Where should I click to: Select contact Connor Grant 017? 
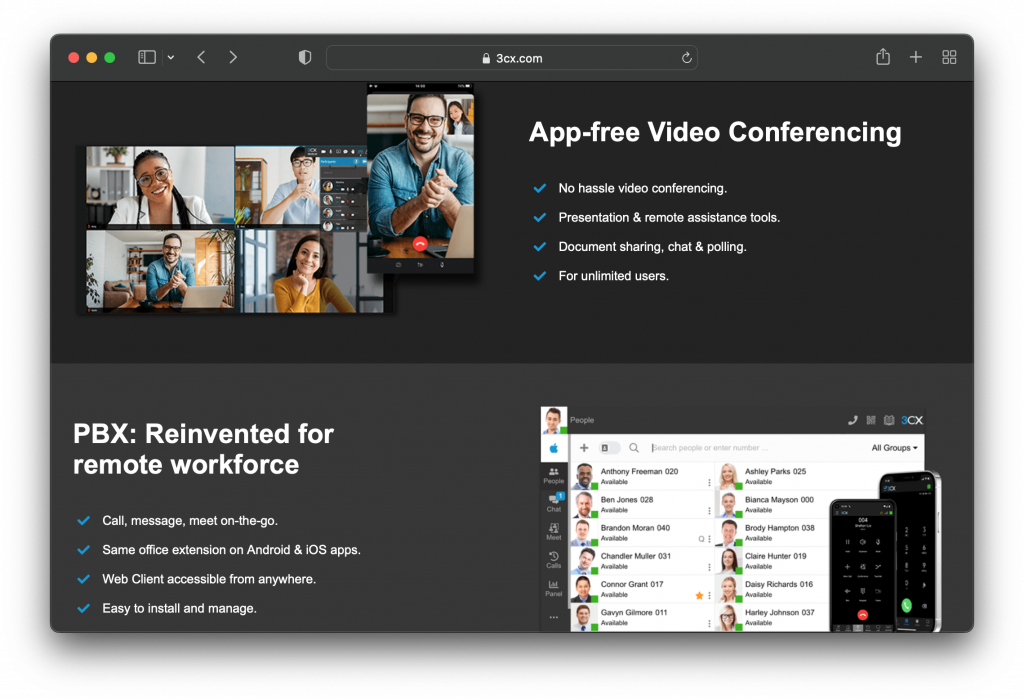pos(643,588)
